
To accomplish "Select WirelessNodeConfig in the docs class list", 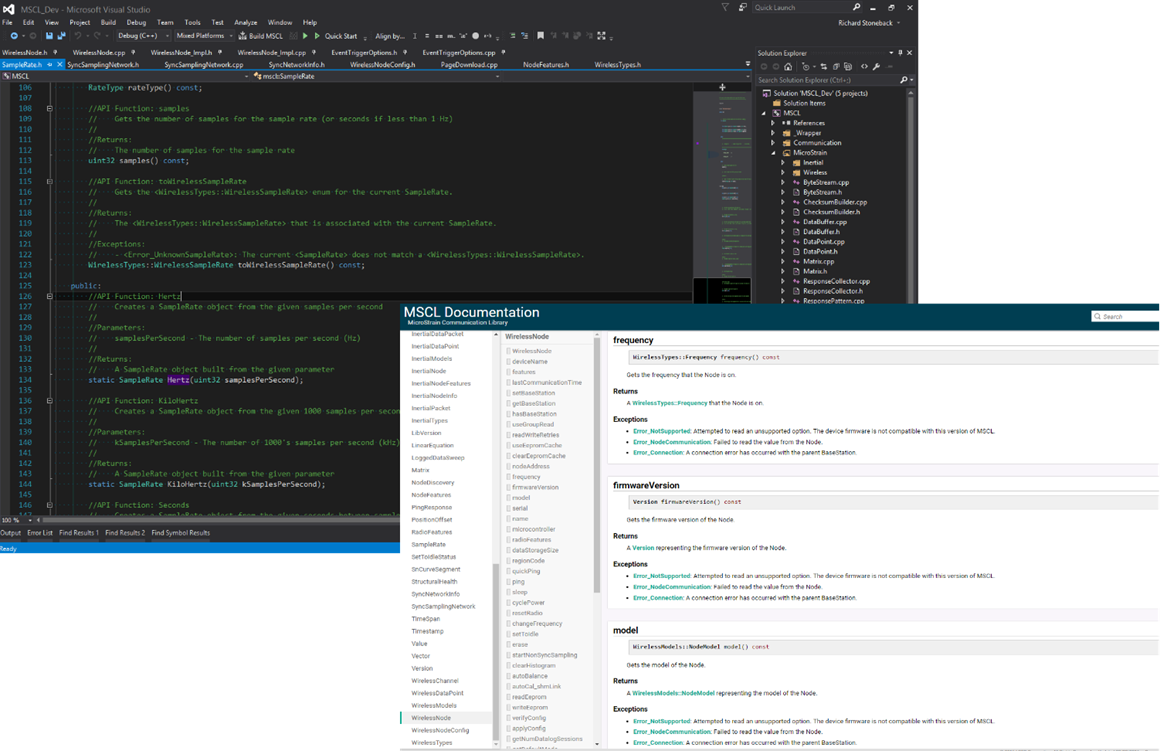I will pyautogui.click(x=440, y=730).
